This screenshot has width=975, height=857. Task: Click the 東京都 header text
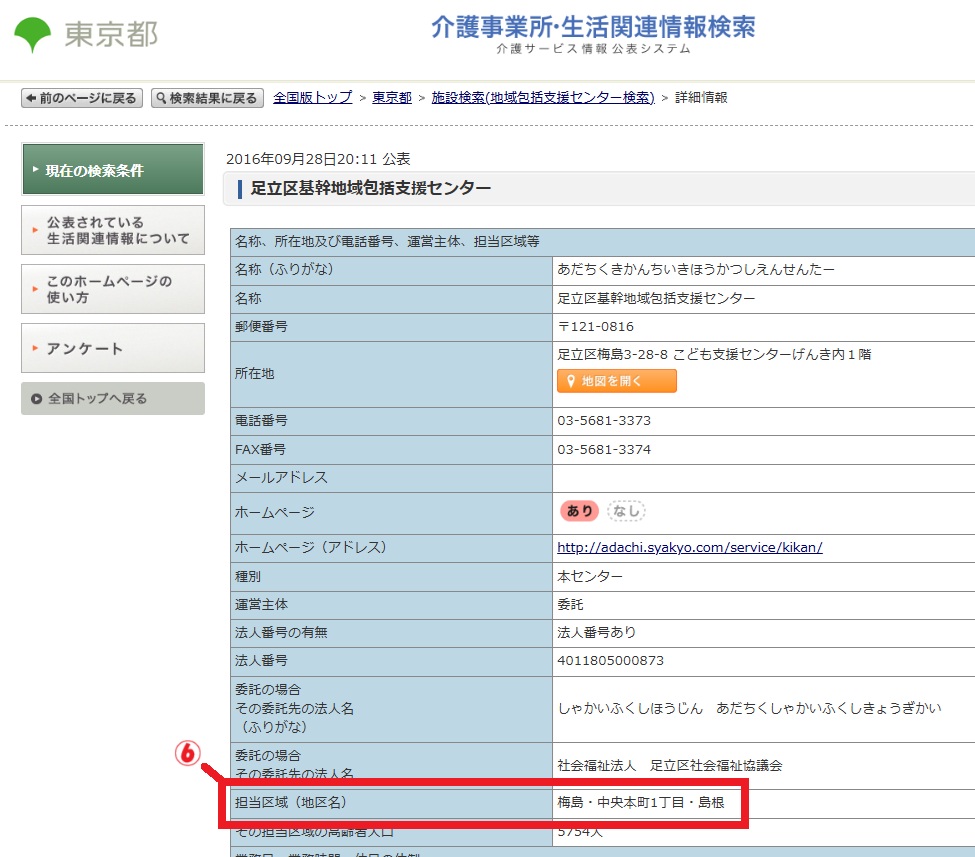pyautogui.click(x=111, y=34)
